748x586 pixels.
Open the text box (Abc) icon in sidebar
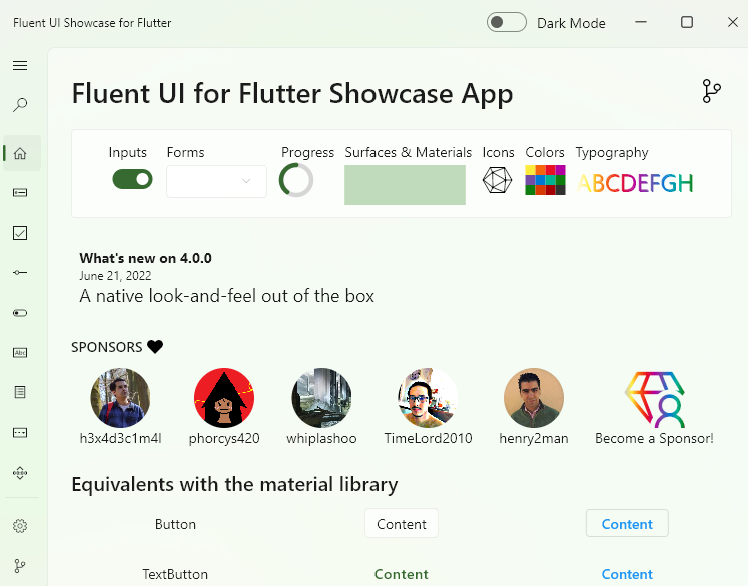[20, 353]
